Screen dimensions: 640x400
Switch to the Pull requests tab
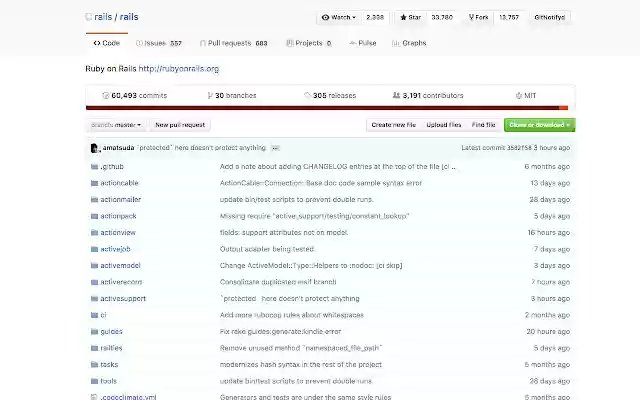click(x=232, y=43)
